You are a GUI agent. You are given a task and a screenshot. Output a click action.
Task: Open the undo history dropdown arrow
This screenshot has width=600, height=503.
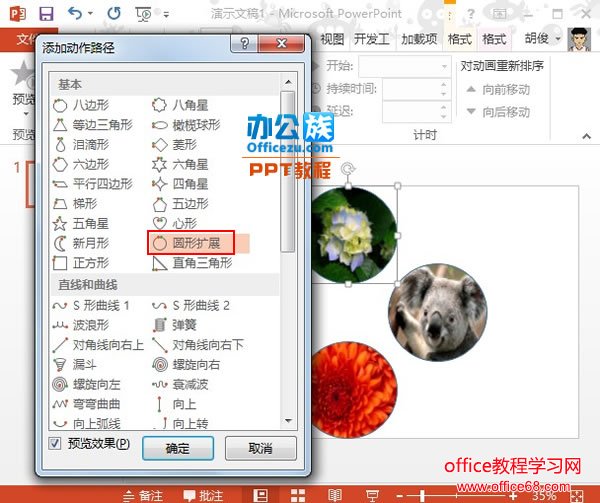pyautogui.click(x=91, y=14)
